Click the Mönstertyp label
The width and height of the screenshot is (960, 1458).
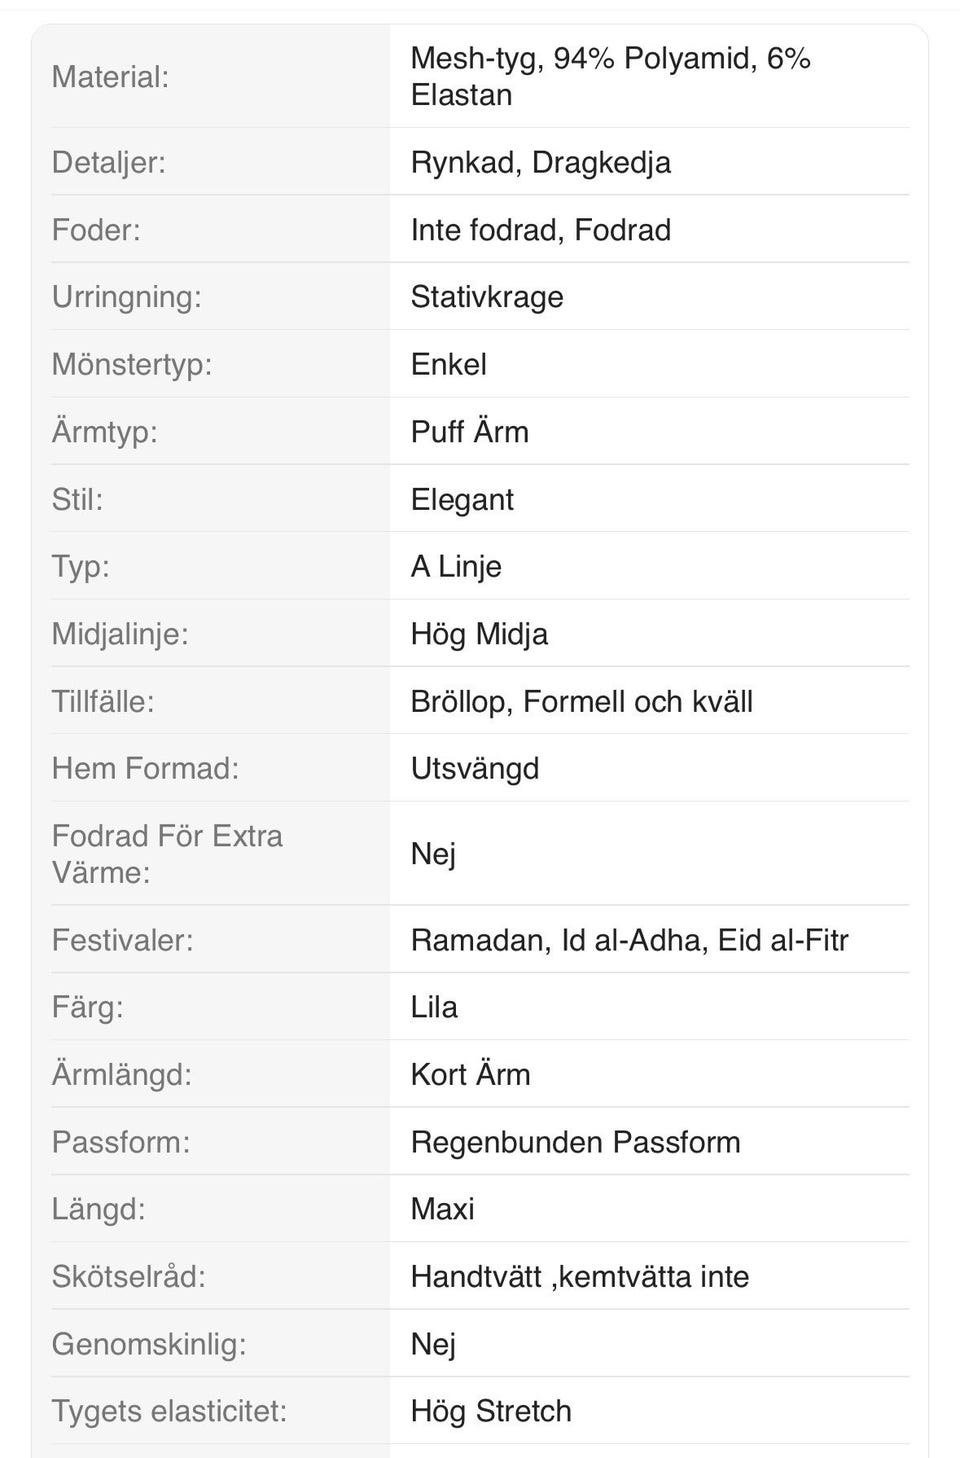point(132,364)
